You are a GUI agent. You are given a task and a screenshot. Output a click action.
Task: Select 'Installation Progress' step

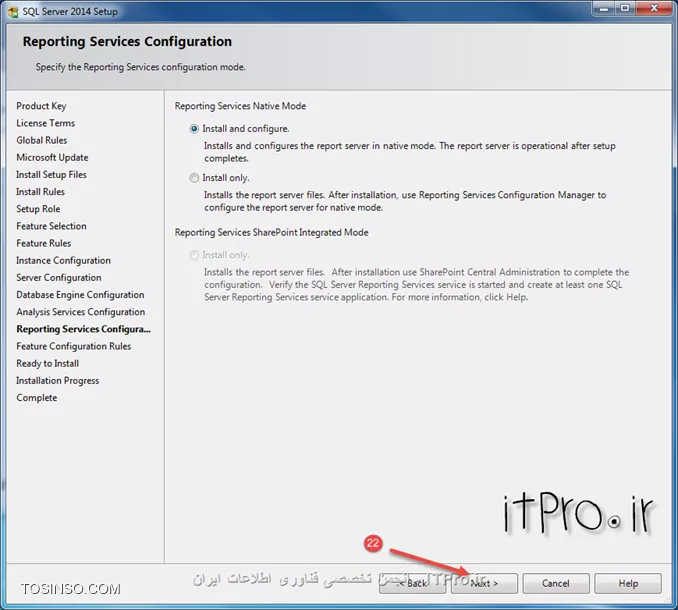pos(58,381)
